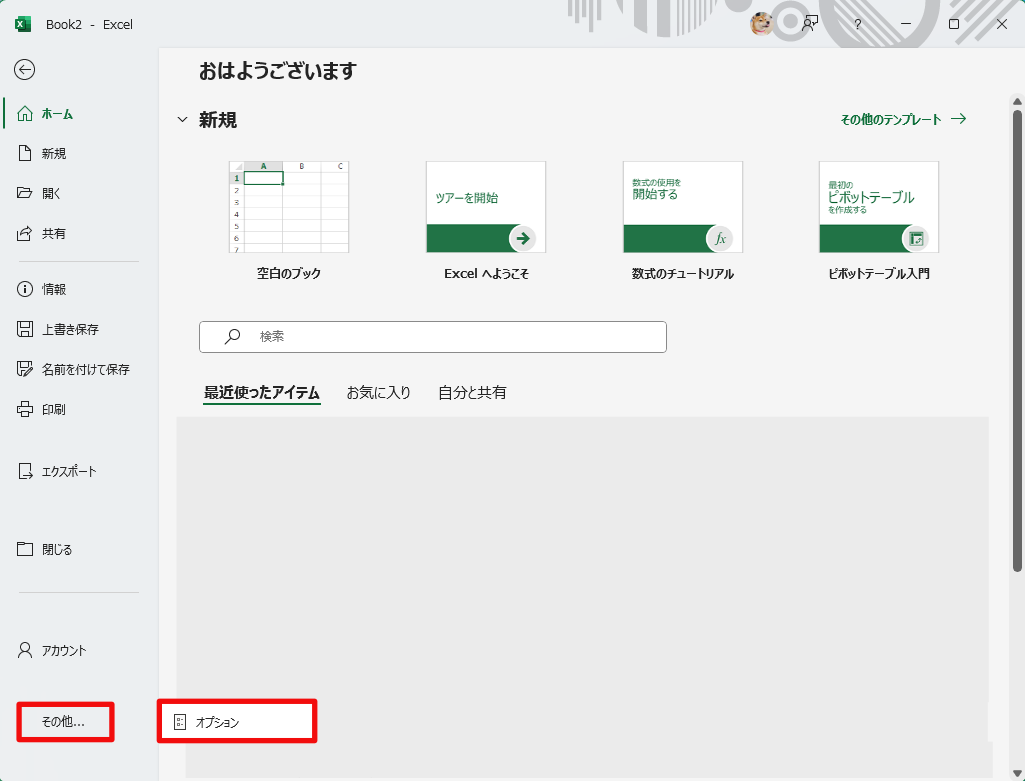Click the 開く folder icon

26,193
